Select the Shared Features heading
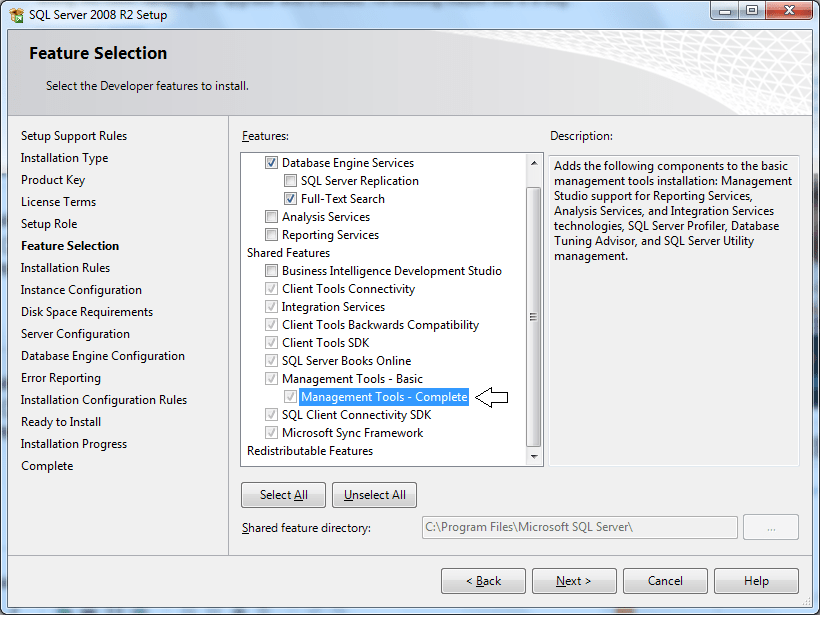 289,253
